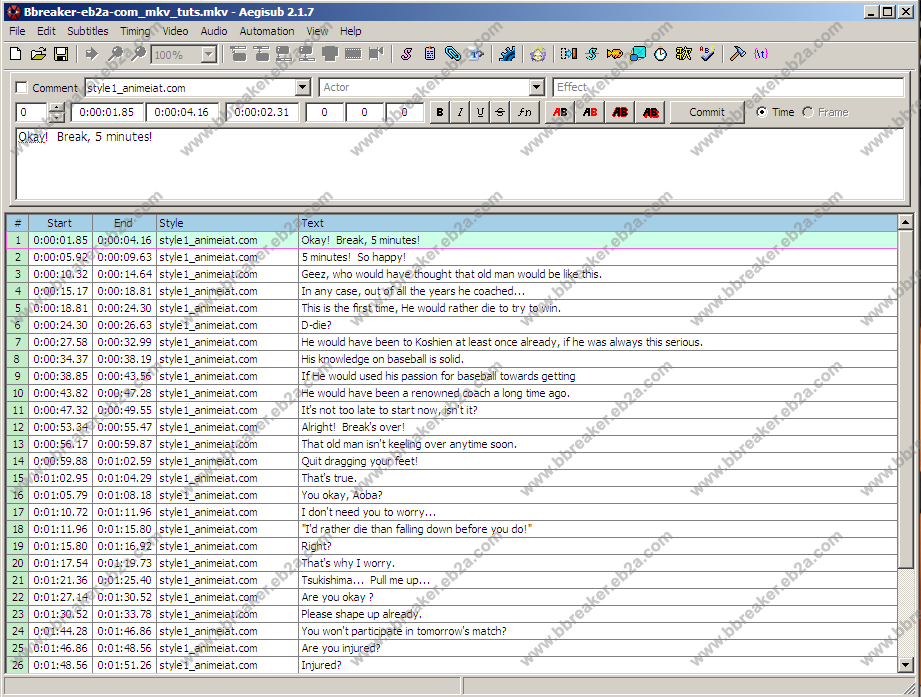Expand the style dropdown showing style1_animeiat.com

point(303,88)
